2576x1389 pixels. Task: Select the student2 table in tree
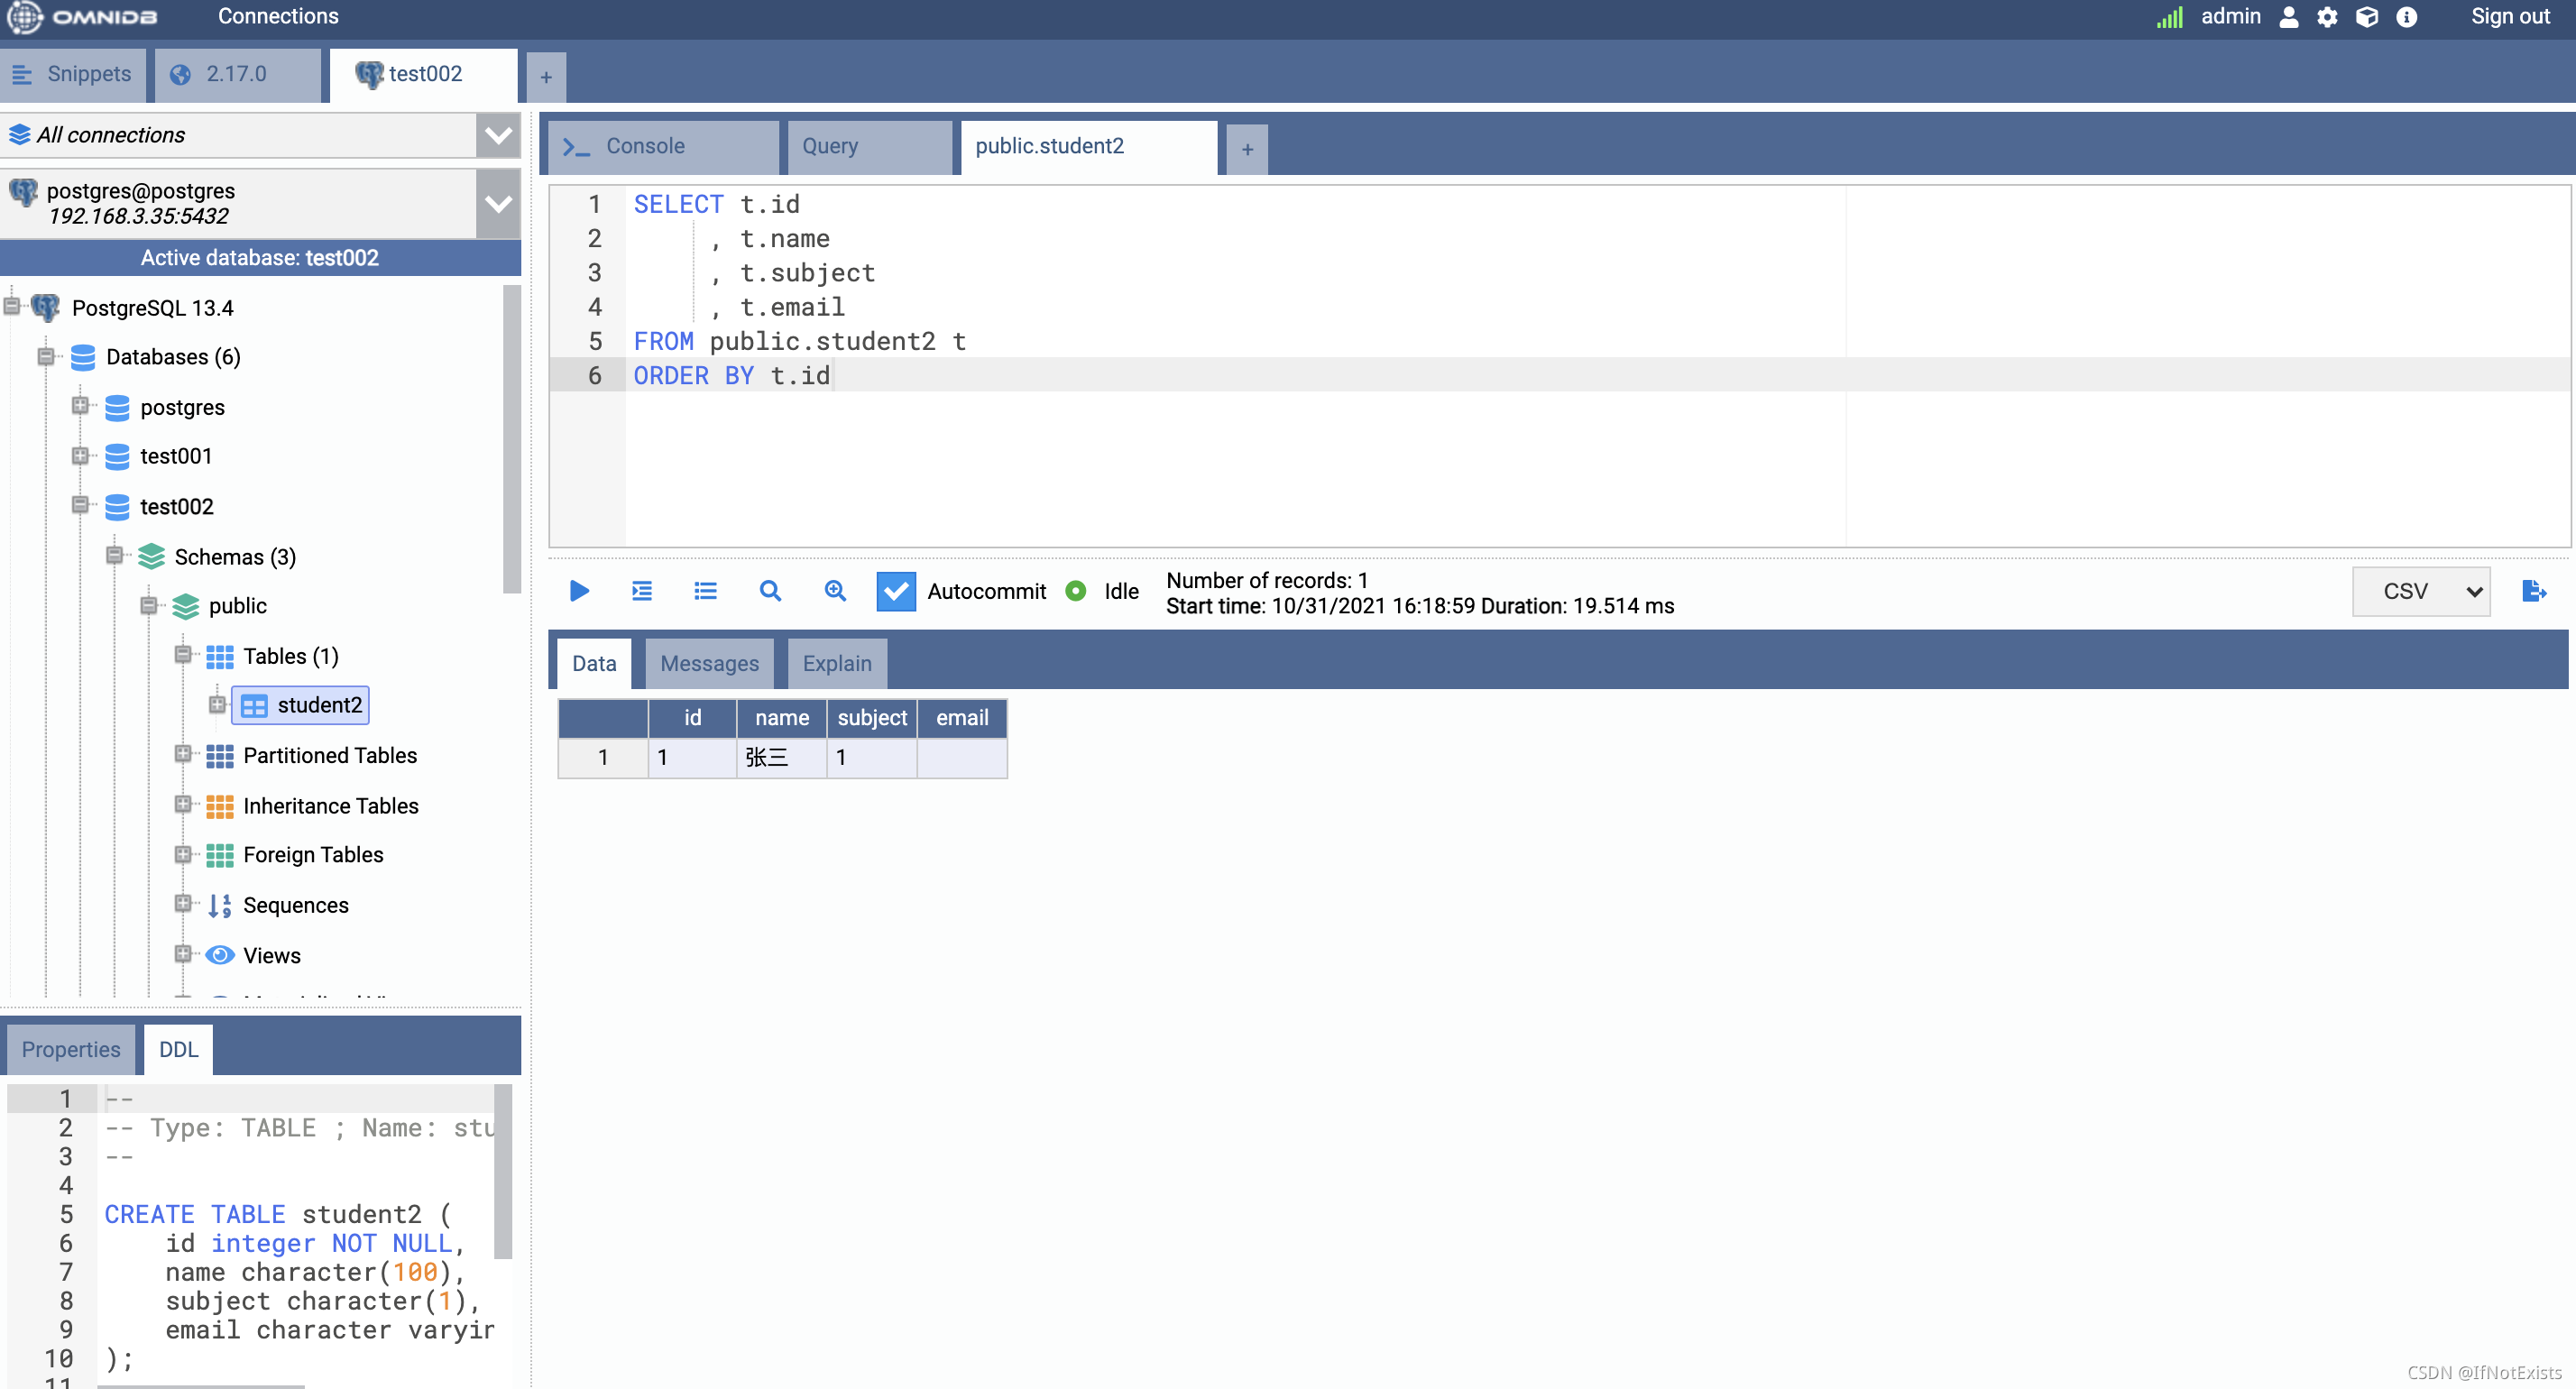click(x=318, y=705)
